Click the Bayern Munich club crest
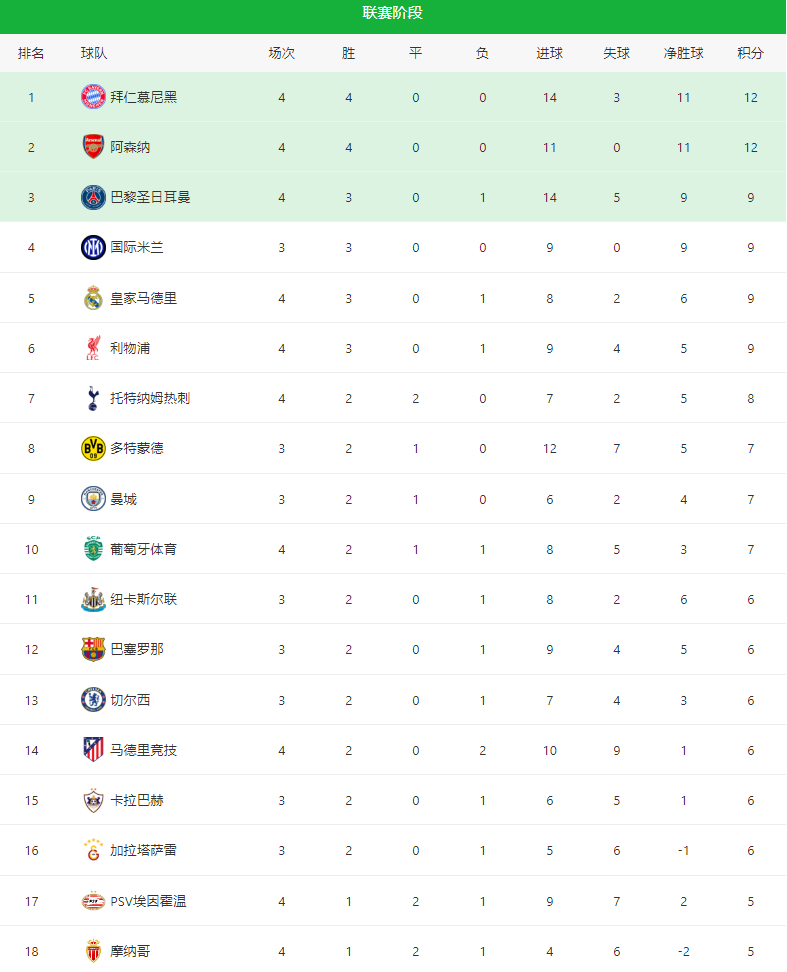The image size is (787, 972). (x=93, y=97)
